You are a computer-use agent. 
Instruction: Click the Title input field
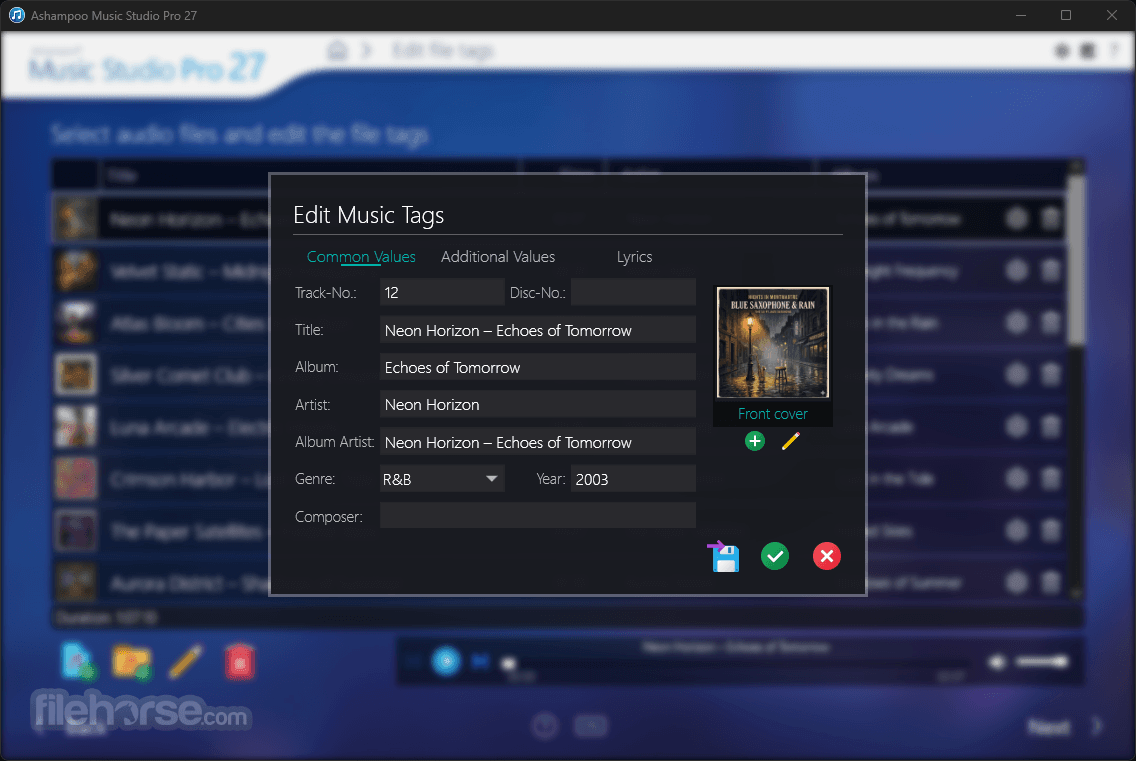(538, 330)
